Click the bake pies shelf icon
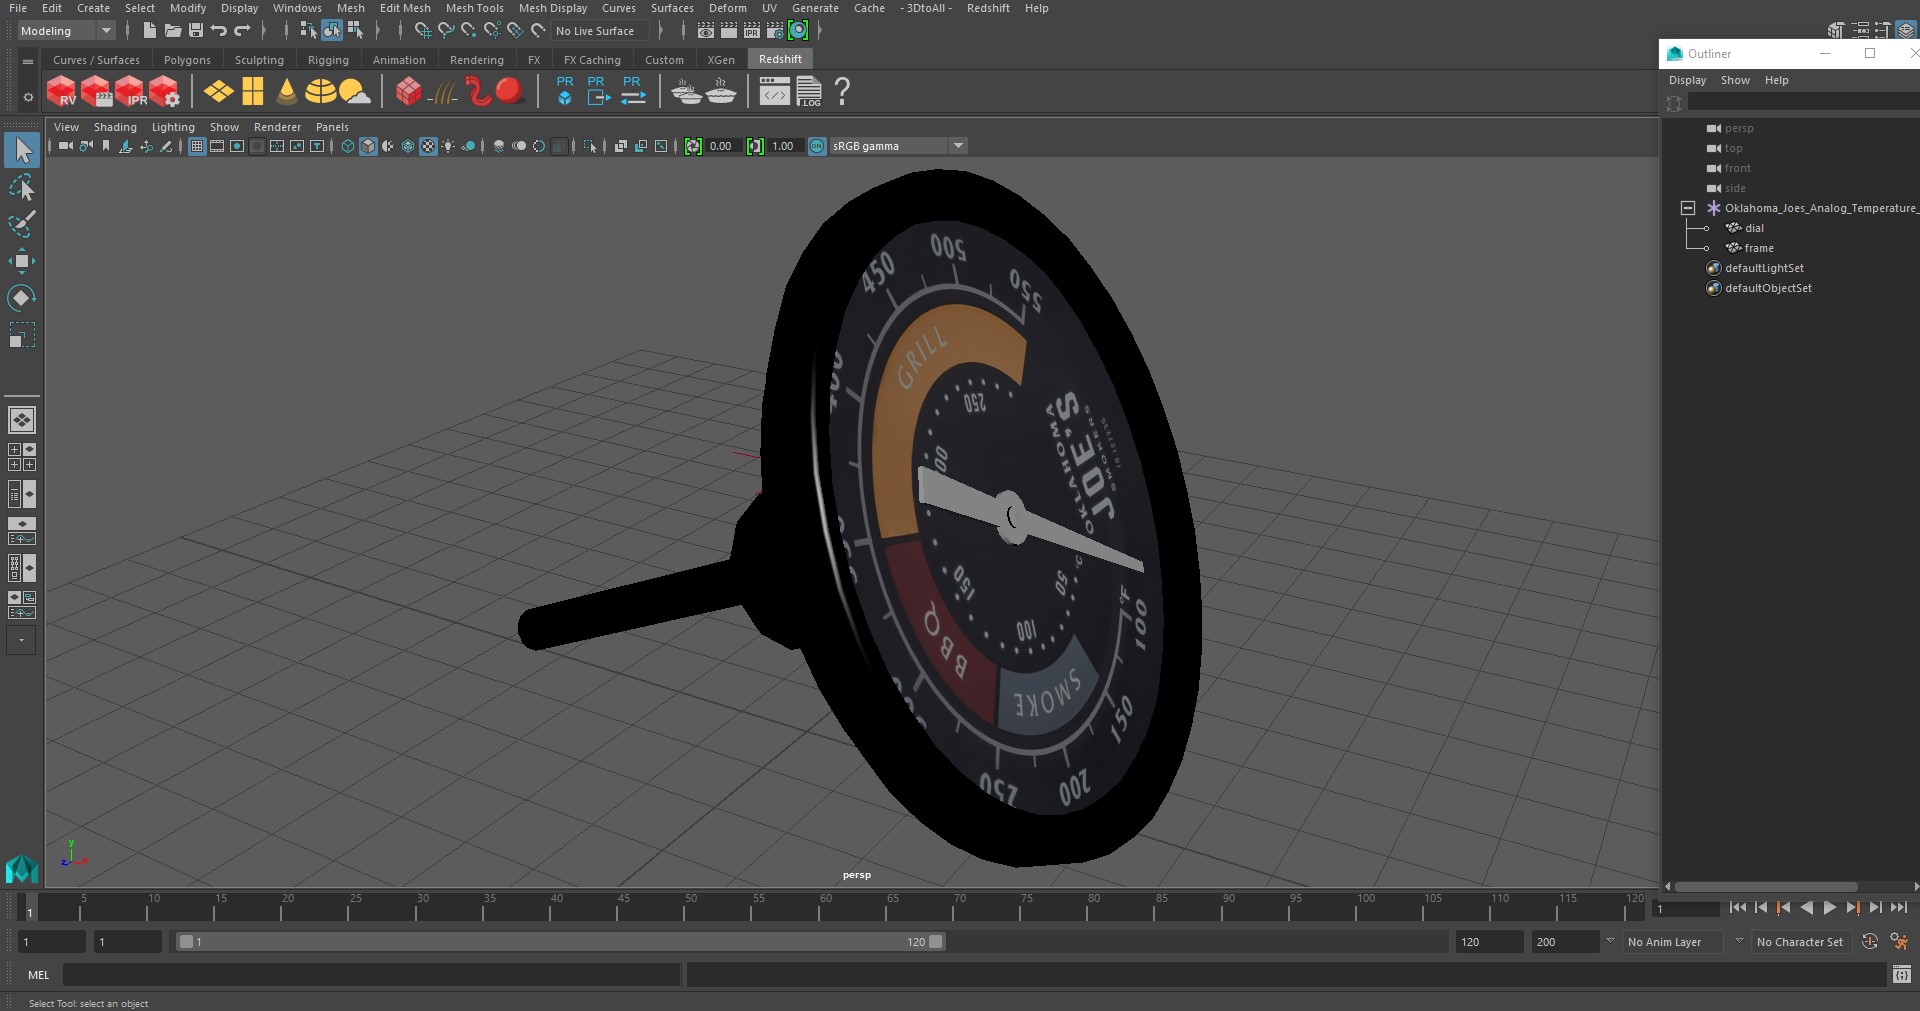 pyautogui.click(x=687, y=91)
